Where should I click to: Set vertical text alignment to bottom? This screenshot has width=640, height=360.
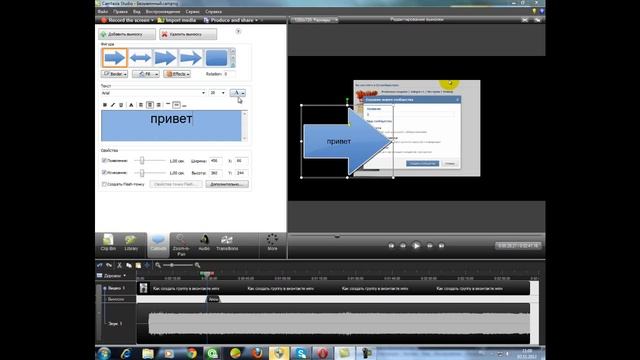pos(184,105)
